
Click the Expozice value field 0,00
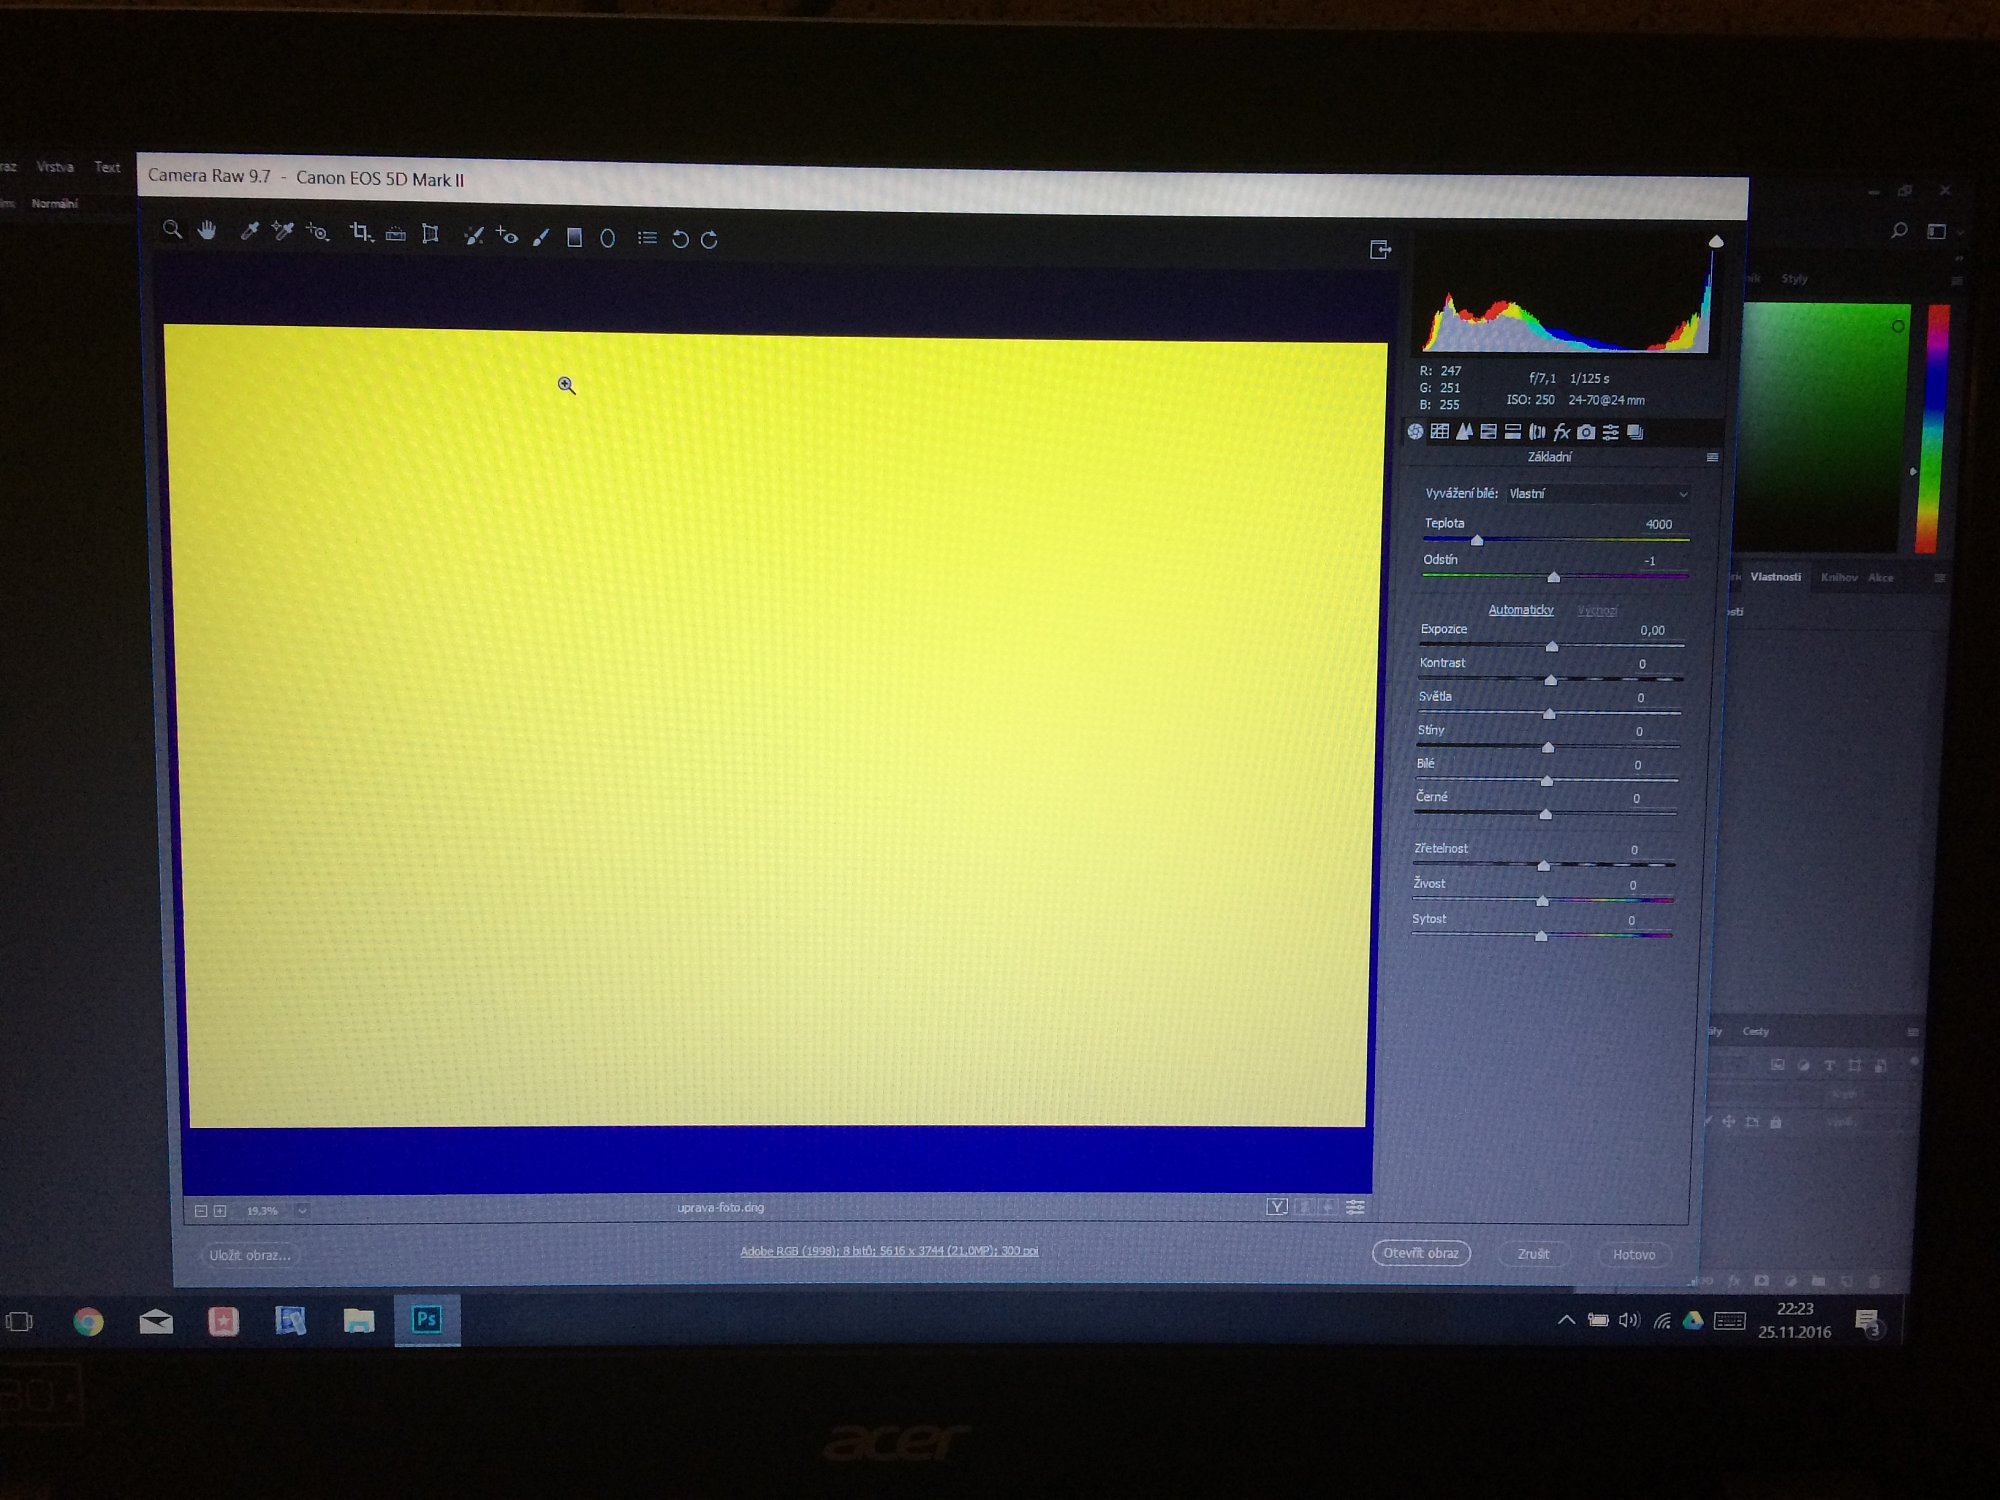click(x=1652, y=630)
